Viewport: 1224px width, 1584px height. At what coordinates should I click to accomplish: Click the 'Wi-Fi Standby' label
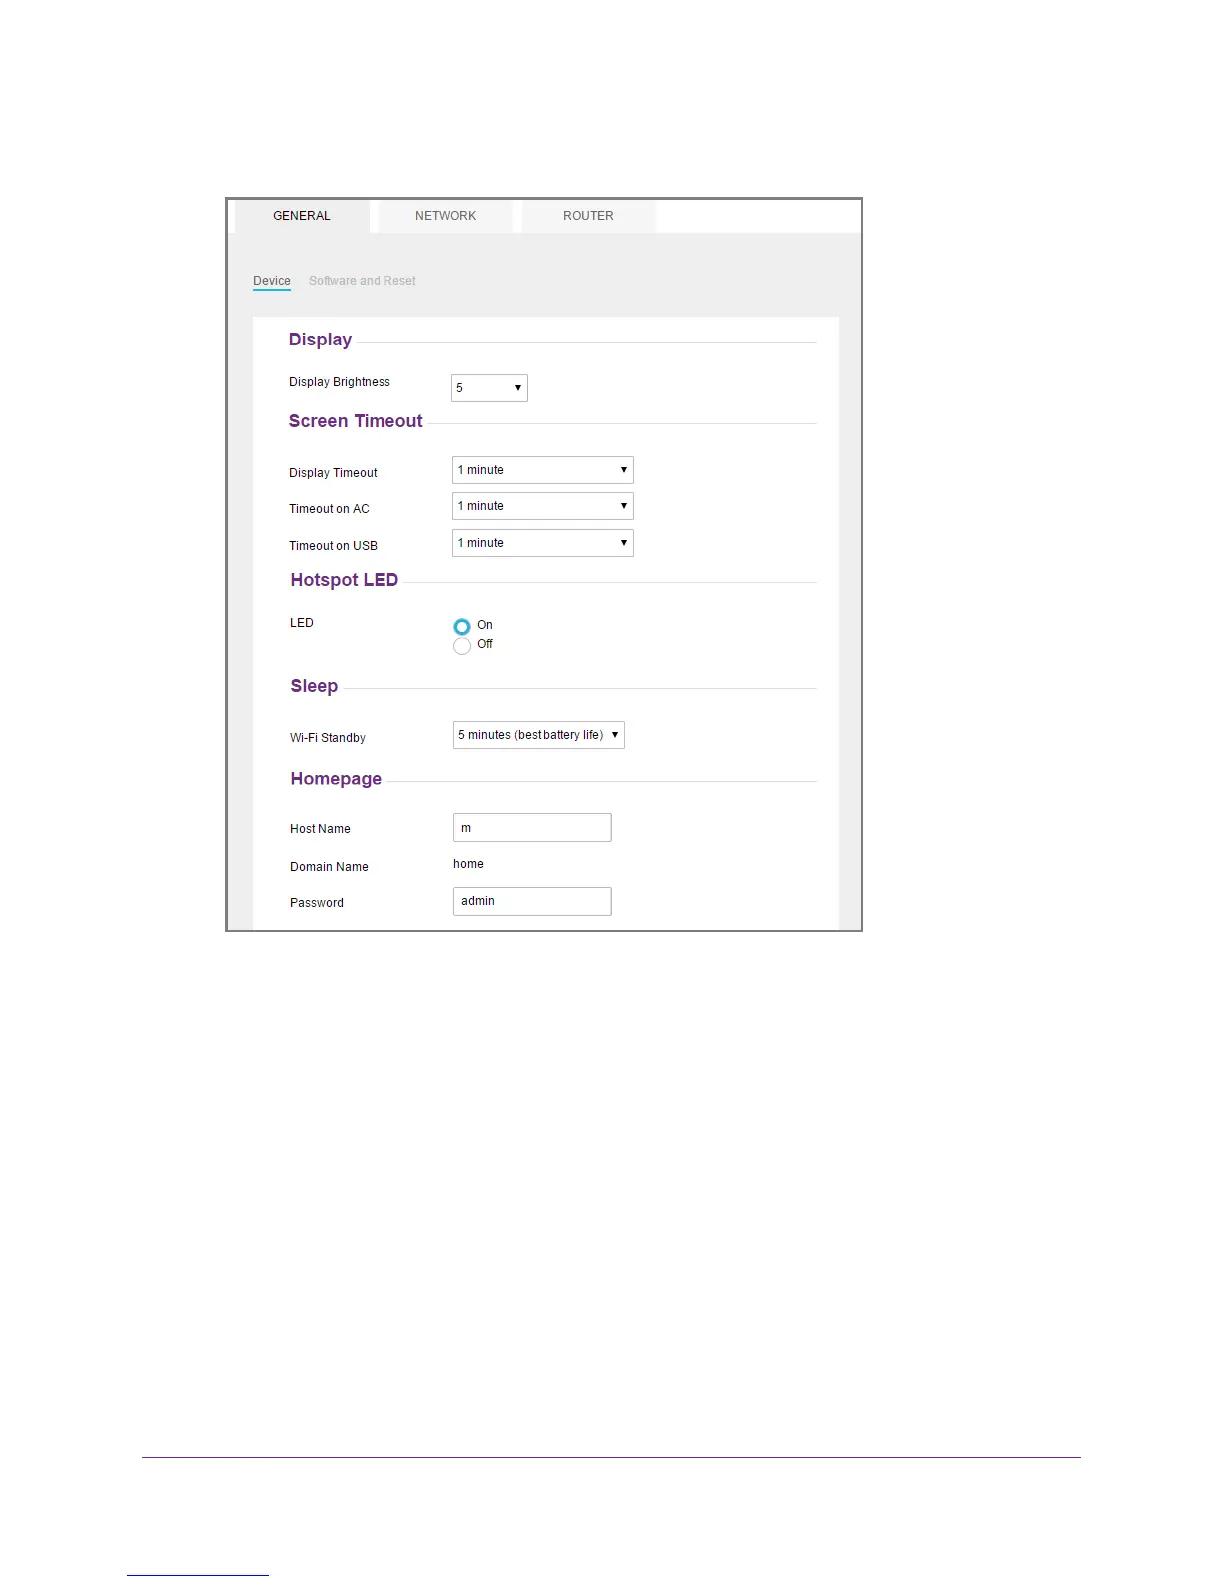(328, 738)
